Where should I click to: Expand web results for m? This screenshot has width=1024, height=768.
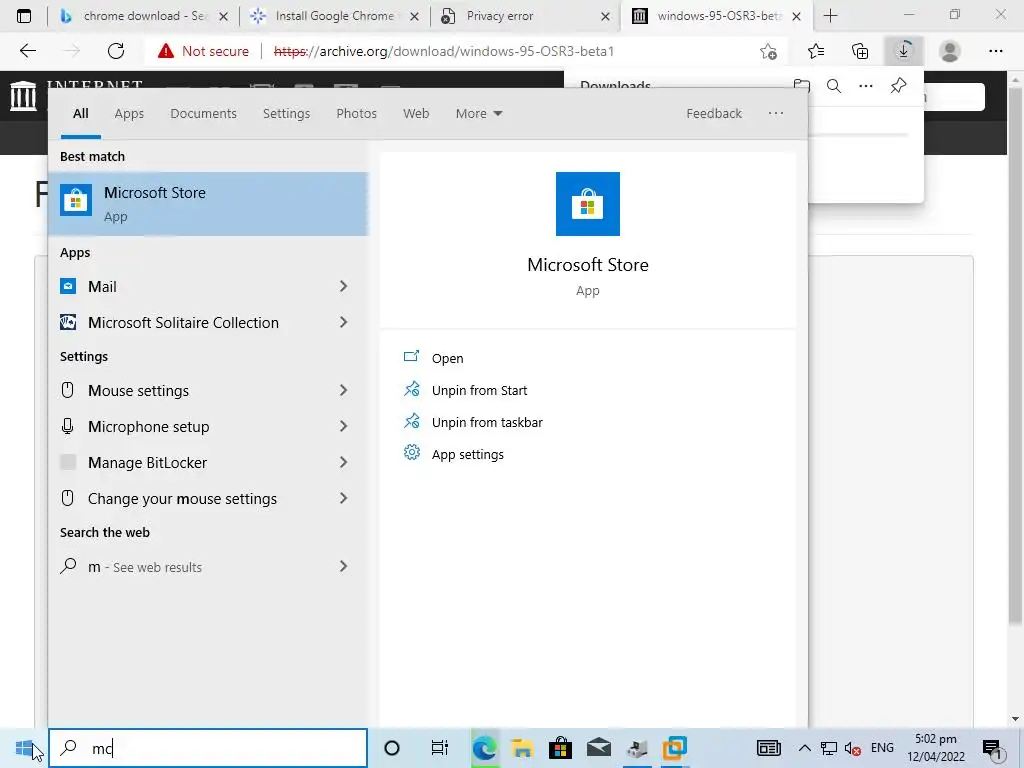(x=344, y=566)
